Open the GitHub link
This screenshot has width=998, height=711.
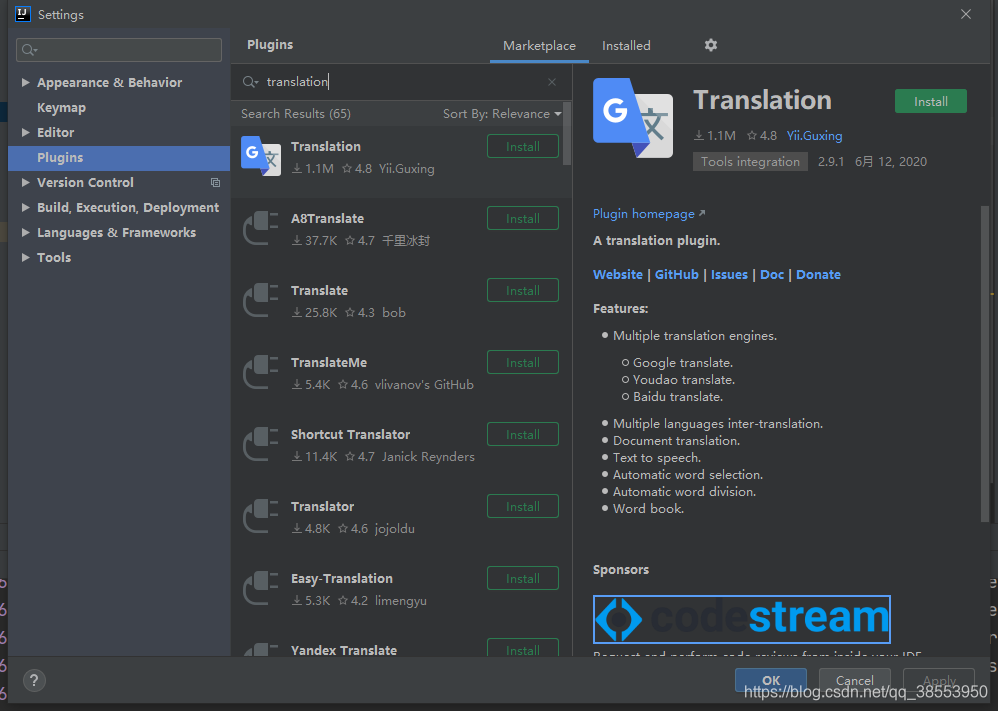(676, 274)
